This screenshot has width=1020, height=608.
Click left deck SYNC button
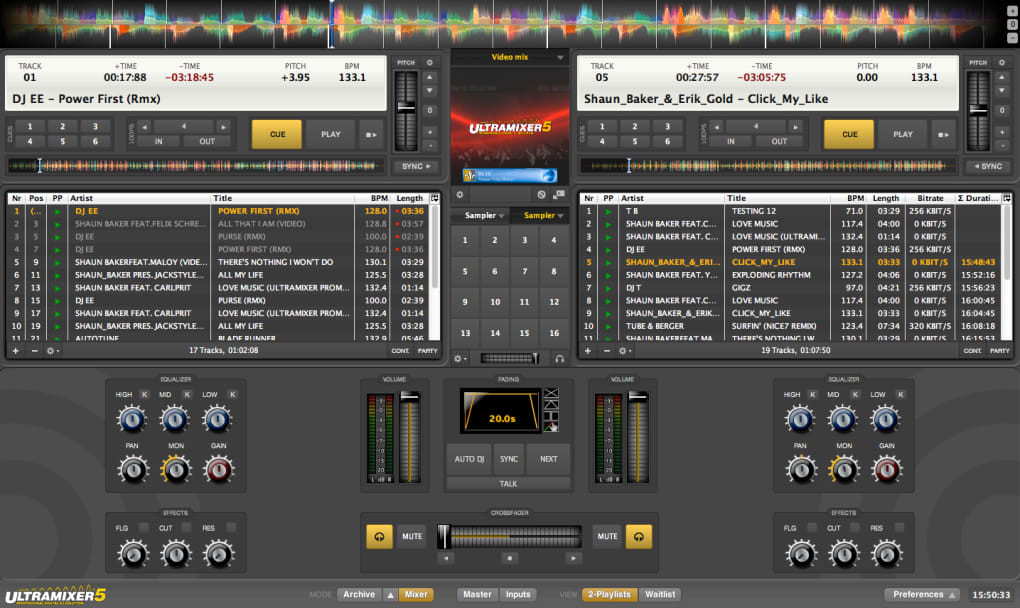pyautogui.click(x=416, y=166)
